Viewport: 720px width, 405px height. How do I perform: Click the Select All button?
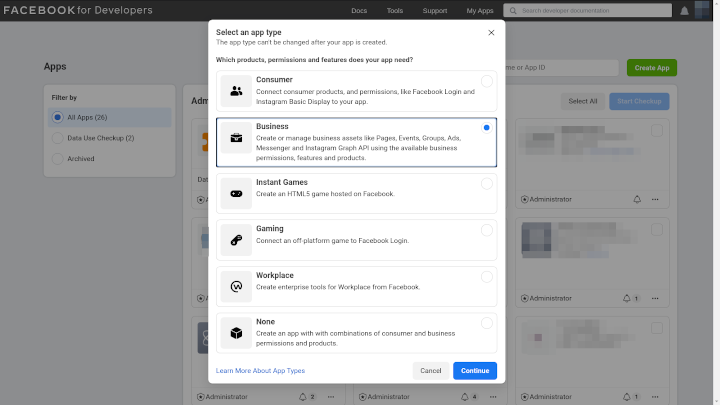[x=583, y=101]
